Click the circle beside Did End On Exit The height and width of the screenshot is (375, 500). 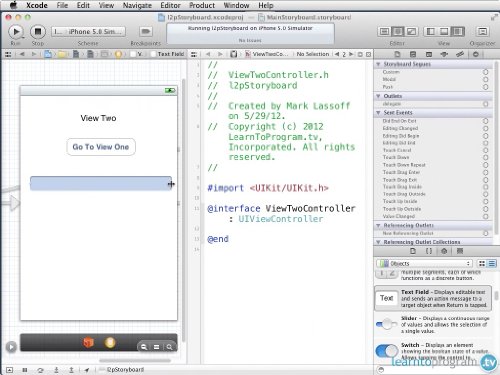pyautogui.click(x=485, y=121)
